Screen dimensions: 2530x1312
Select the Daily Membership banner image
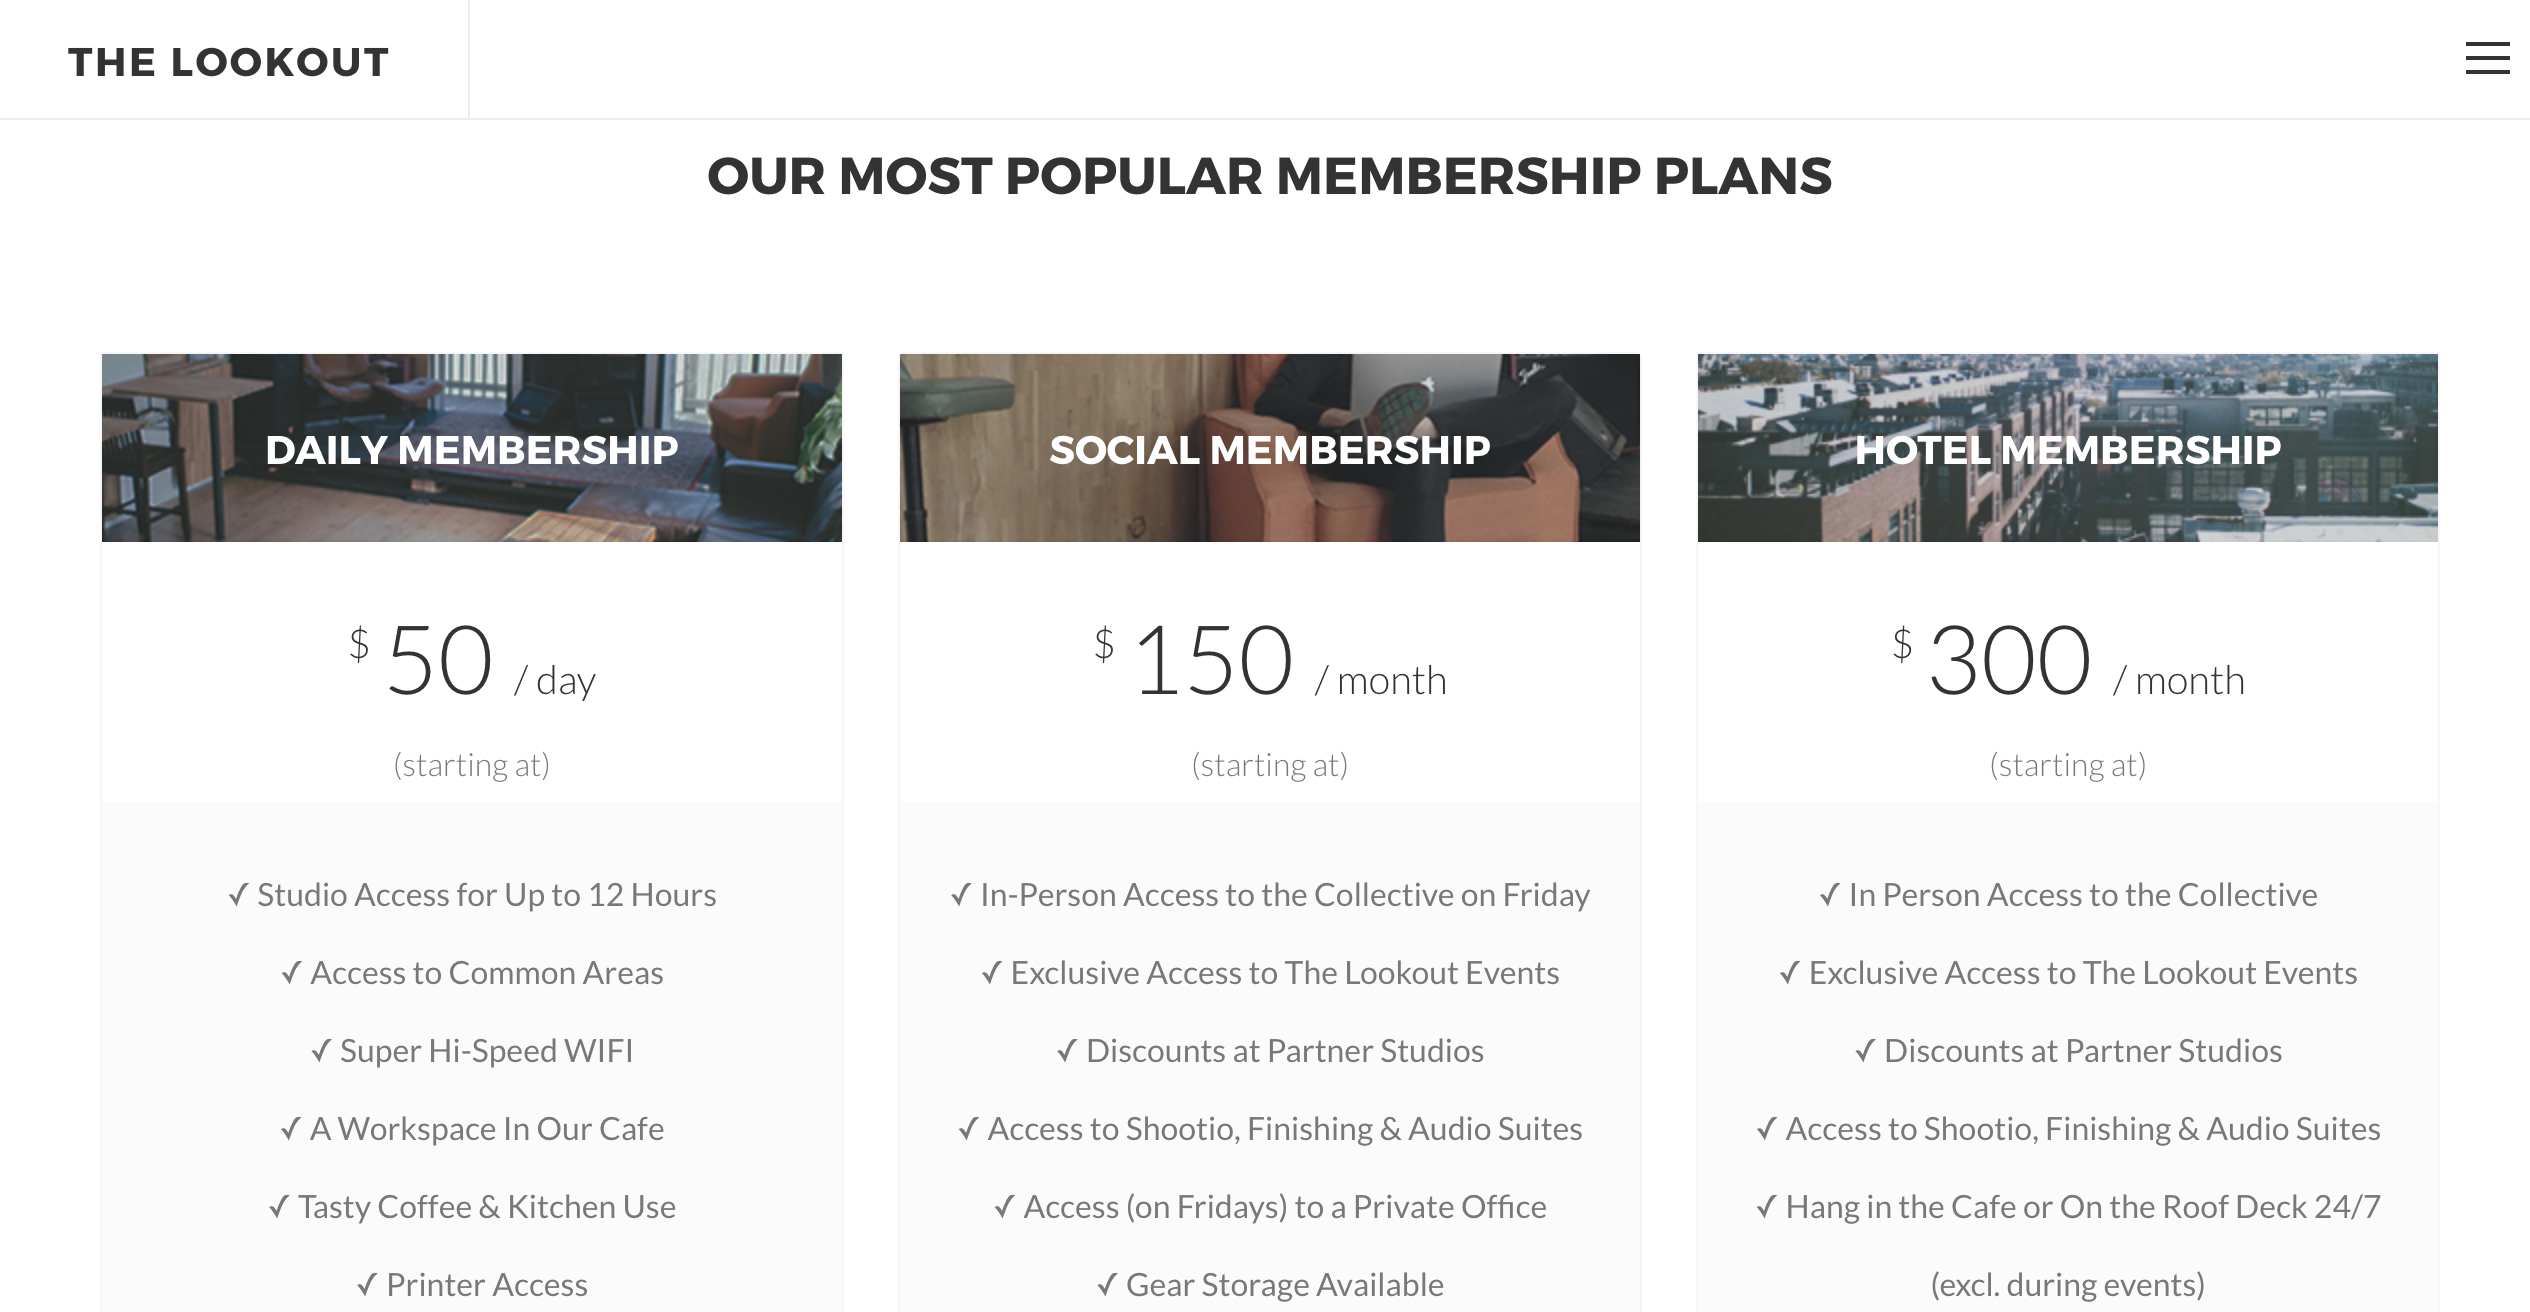click(x=471, y=448)
